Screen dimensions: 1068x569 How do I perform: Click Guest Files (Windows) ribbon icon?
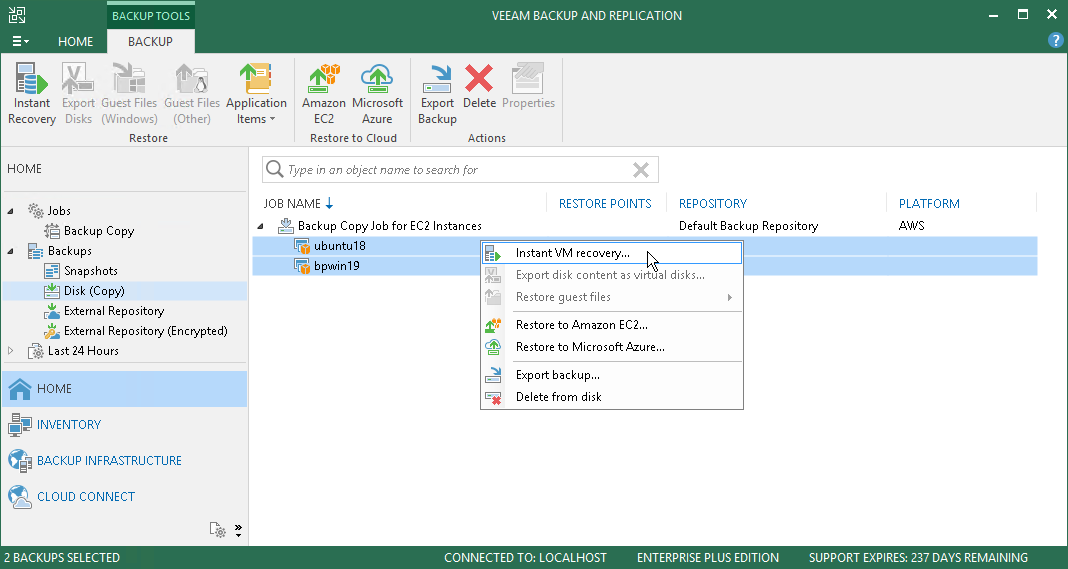129,93
